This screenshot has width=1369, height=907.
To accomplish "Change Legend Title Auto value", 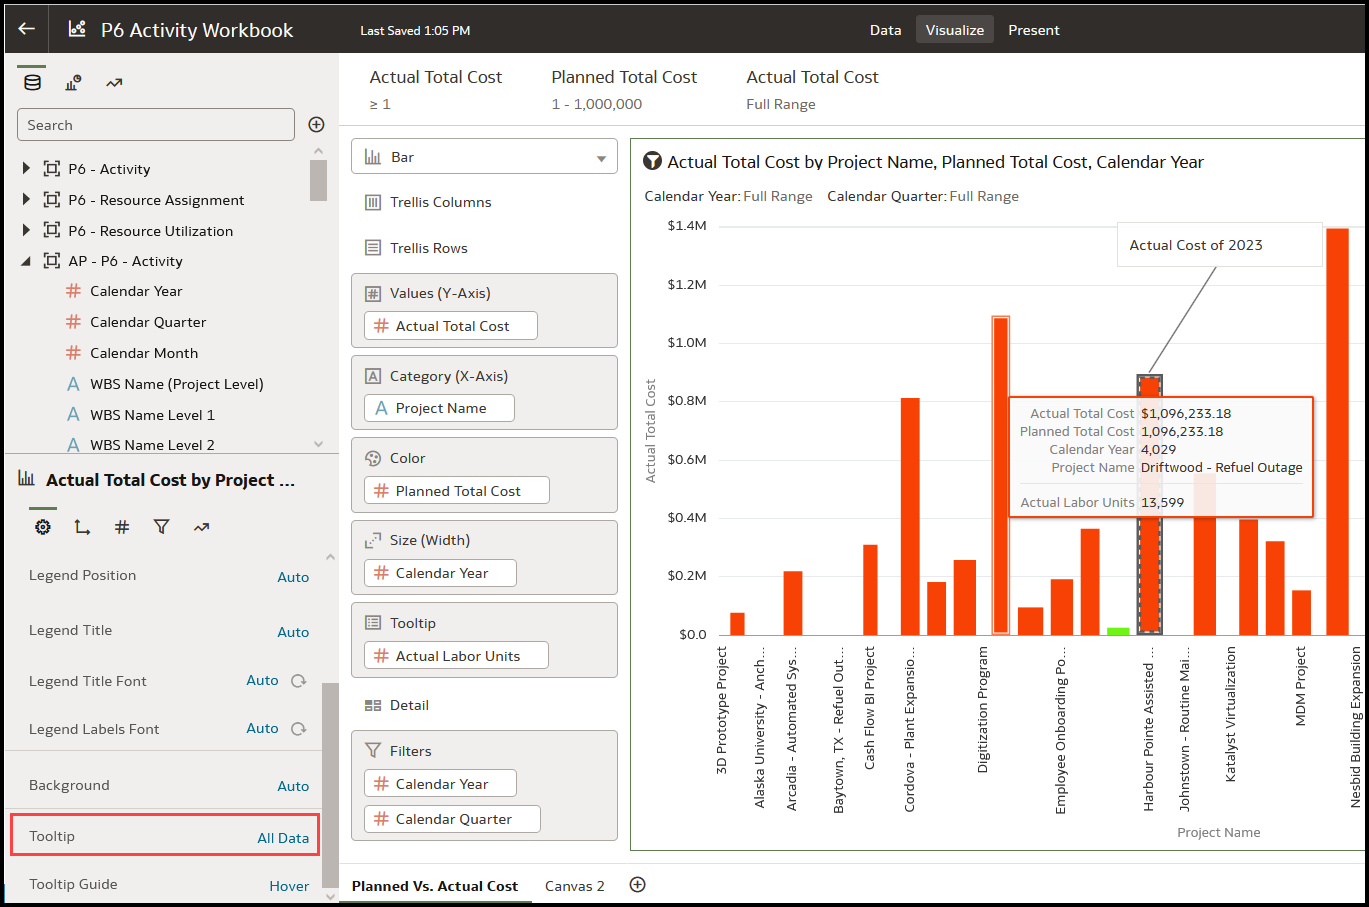I will (x=293, y=632).
